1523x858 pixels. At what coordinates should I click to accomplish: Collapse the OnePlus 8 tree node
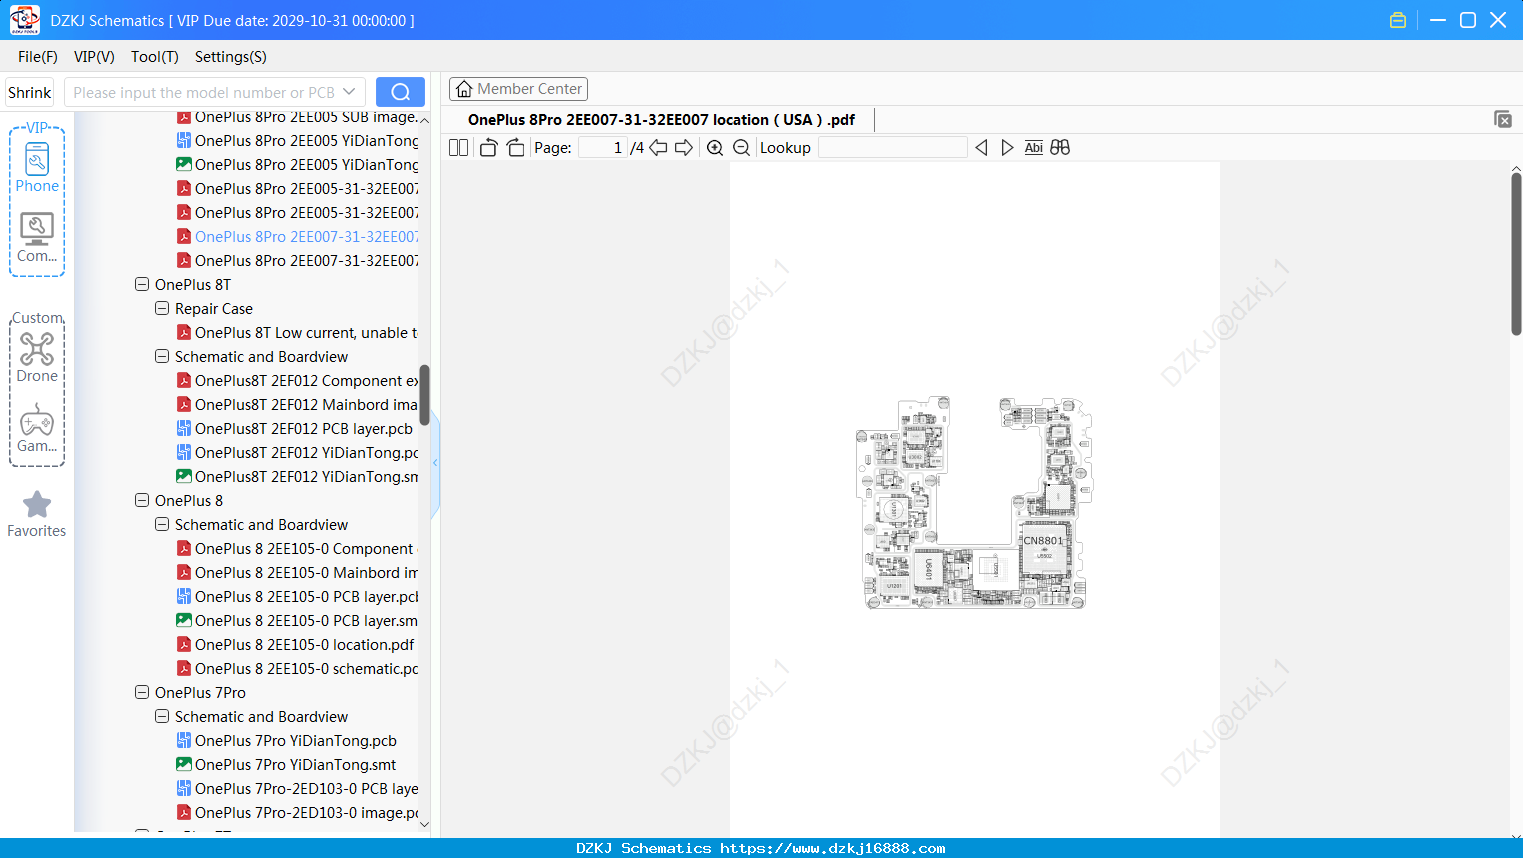142,500
